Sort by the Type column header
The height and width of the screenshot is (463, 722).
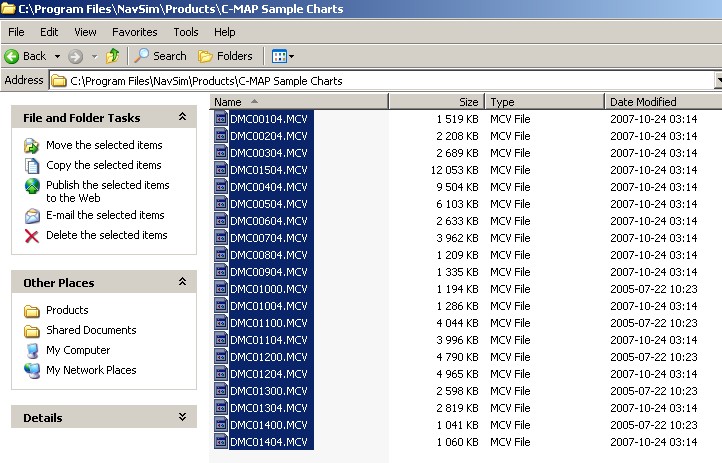point(545,102)
